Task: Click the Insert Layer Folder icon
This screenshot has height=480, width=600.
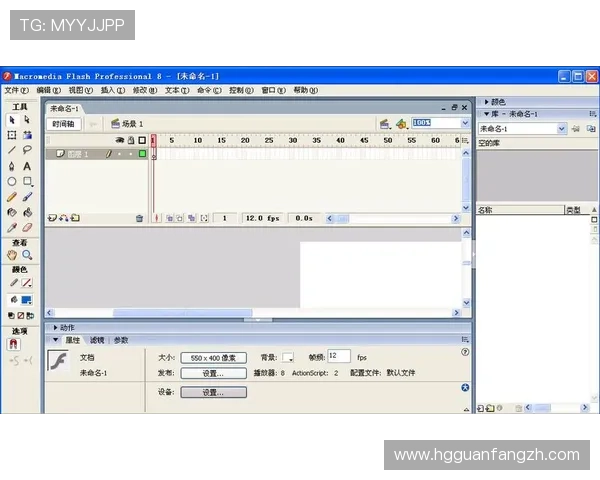Action: 75,218
